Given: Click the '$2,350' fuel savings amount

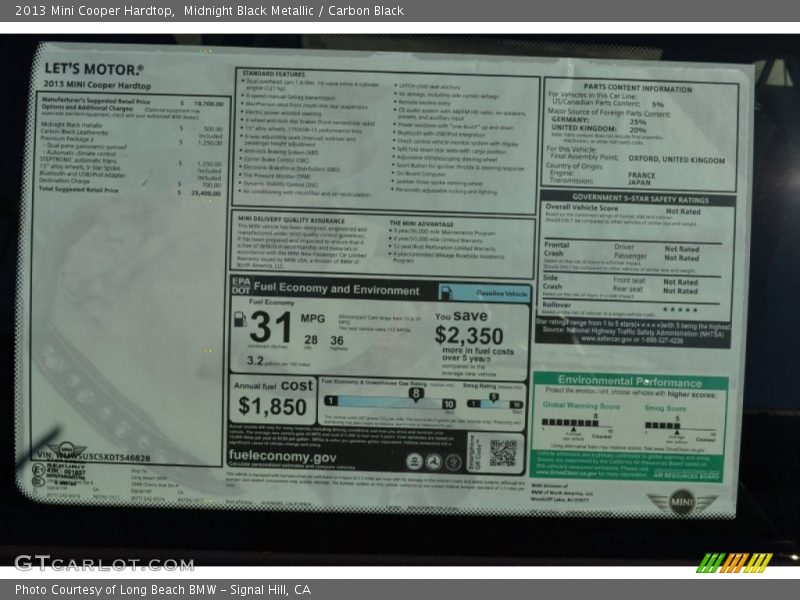Looking at the screenshot, I should click(x=469, y=336).
